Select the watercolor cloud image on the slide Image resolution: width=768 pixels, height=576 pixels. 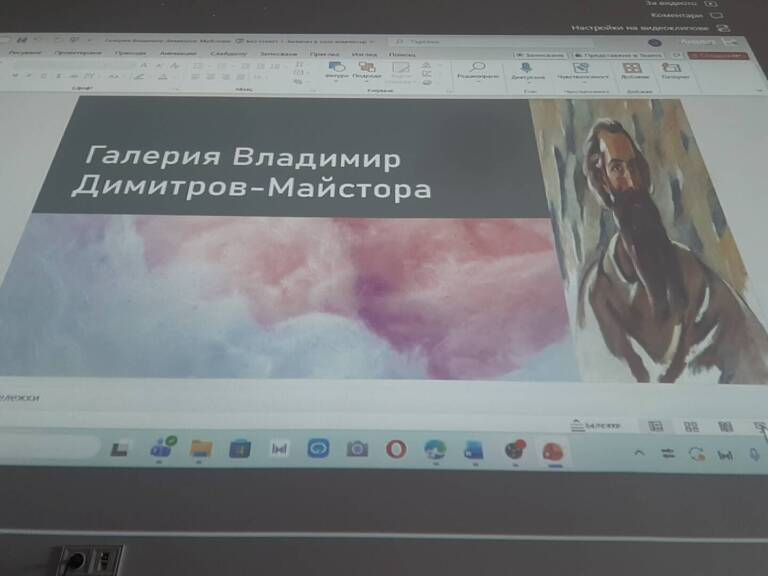click(287, 298)
